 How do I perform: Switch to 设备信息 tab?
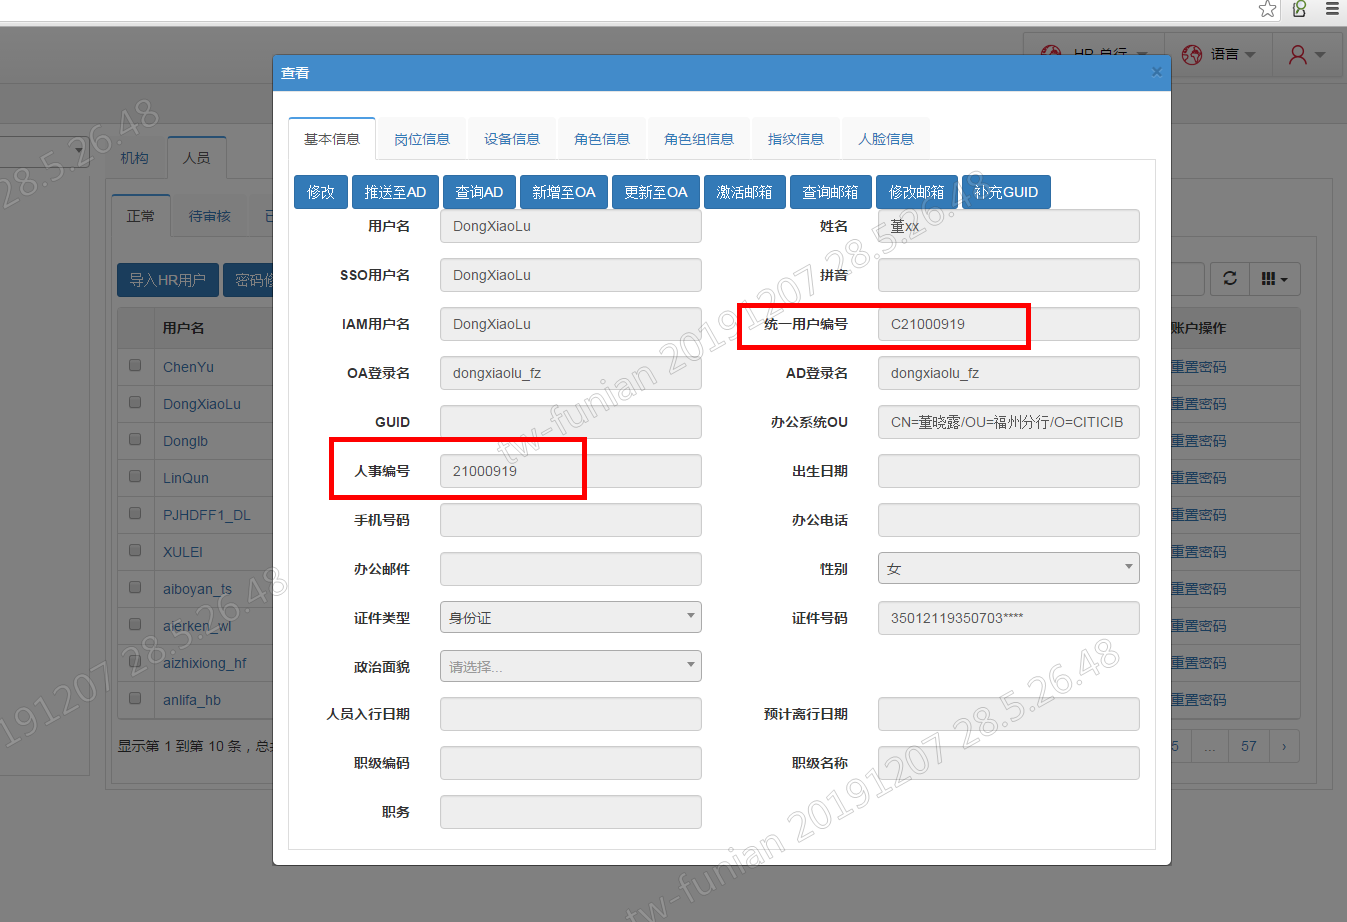tap(512, 139)
